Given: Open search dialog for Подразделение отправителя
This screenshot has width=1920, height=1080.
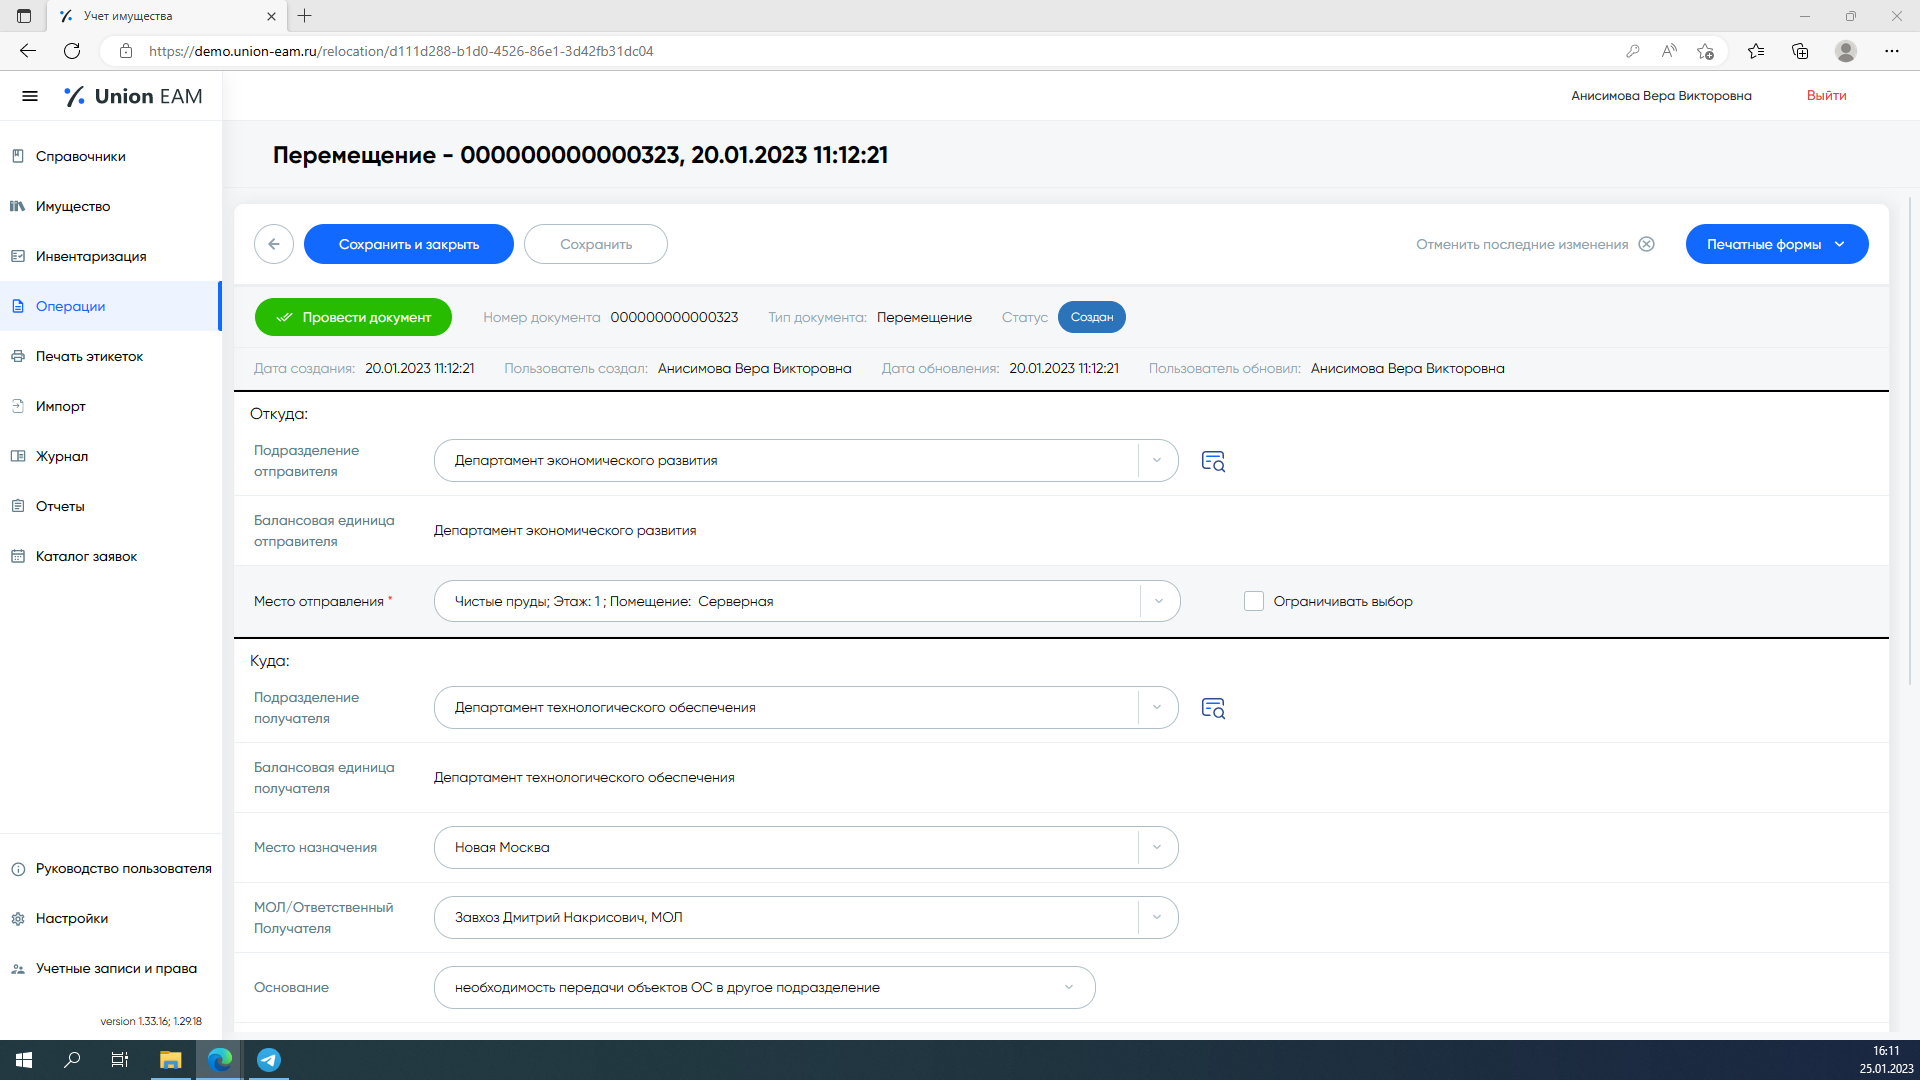Looking at the screenshot, I should [x=1213, y=461].
